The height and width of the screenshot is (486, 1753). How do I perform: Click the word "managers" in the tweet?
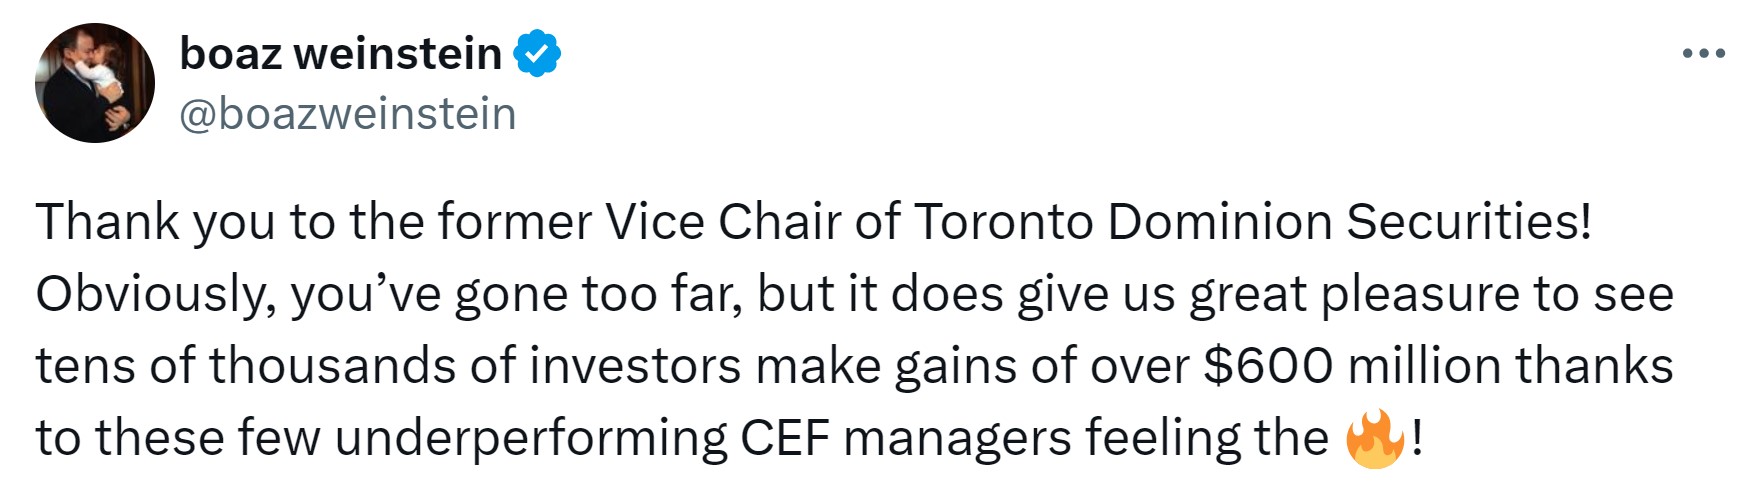click(x=957, y=439)
